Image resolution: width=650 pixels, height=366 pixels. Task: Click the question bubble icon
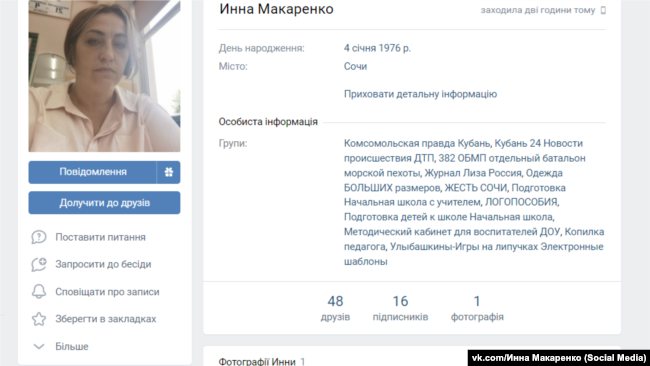tap(39, 237)
